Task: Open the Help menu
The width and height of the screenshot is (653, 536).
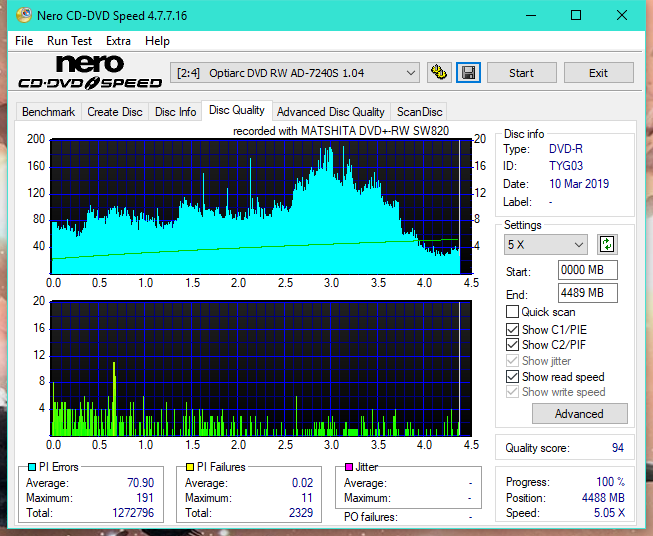Action: [x=157, y=41]
